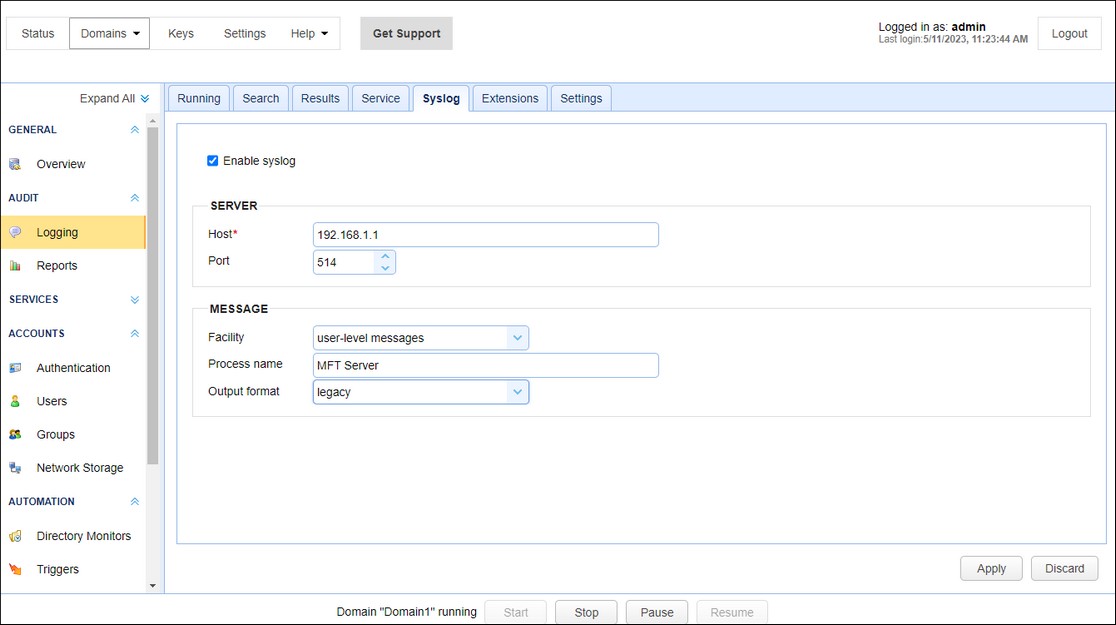Switch to the Running tab
This screenshot has width=1116, height=625.
coord(199,98)
